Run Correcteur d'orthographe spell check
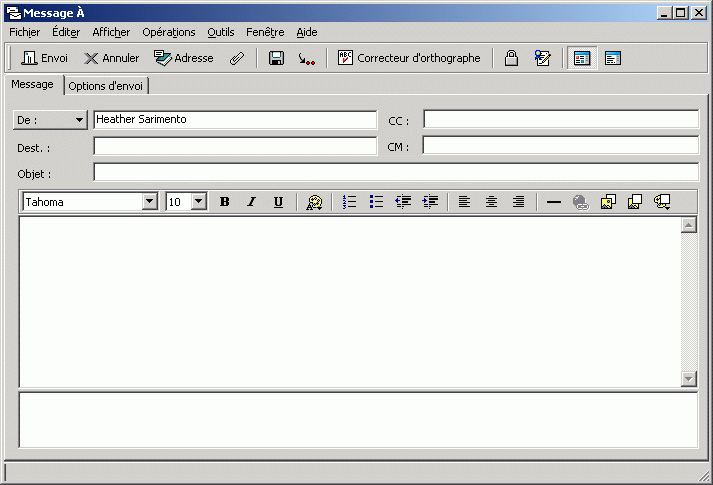Screen dimensions: 713x485 tap(409, 58)
